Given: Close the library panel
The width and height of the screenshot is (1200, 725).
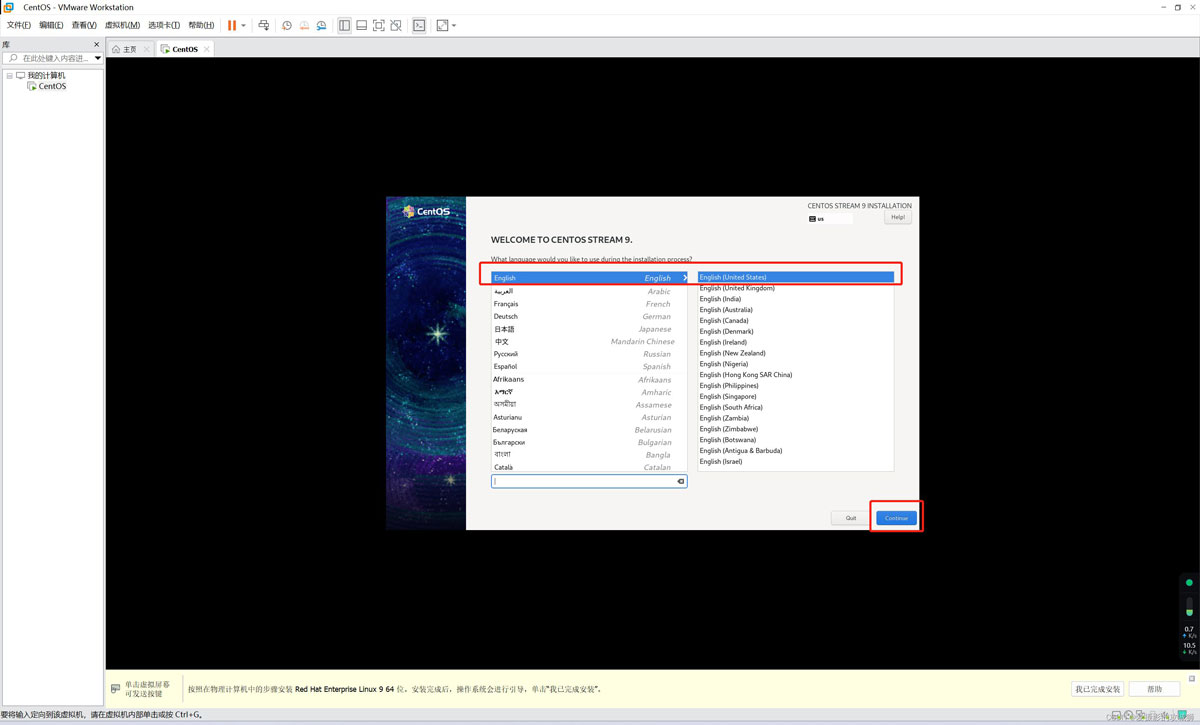Looking at the screenshot, I should click(x=96, y=44).
